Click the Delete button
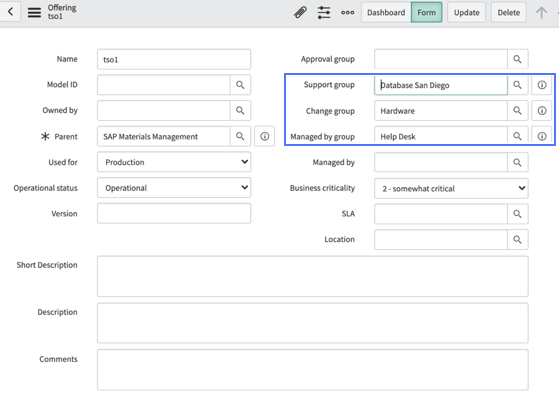The width and height of the screenshot is (560, 397). coord(509,12)
